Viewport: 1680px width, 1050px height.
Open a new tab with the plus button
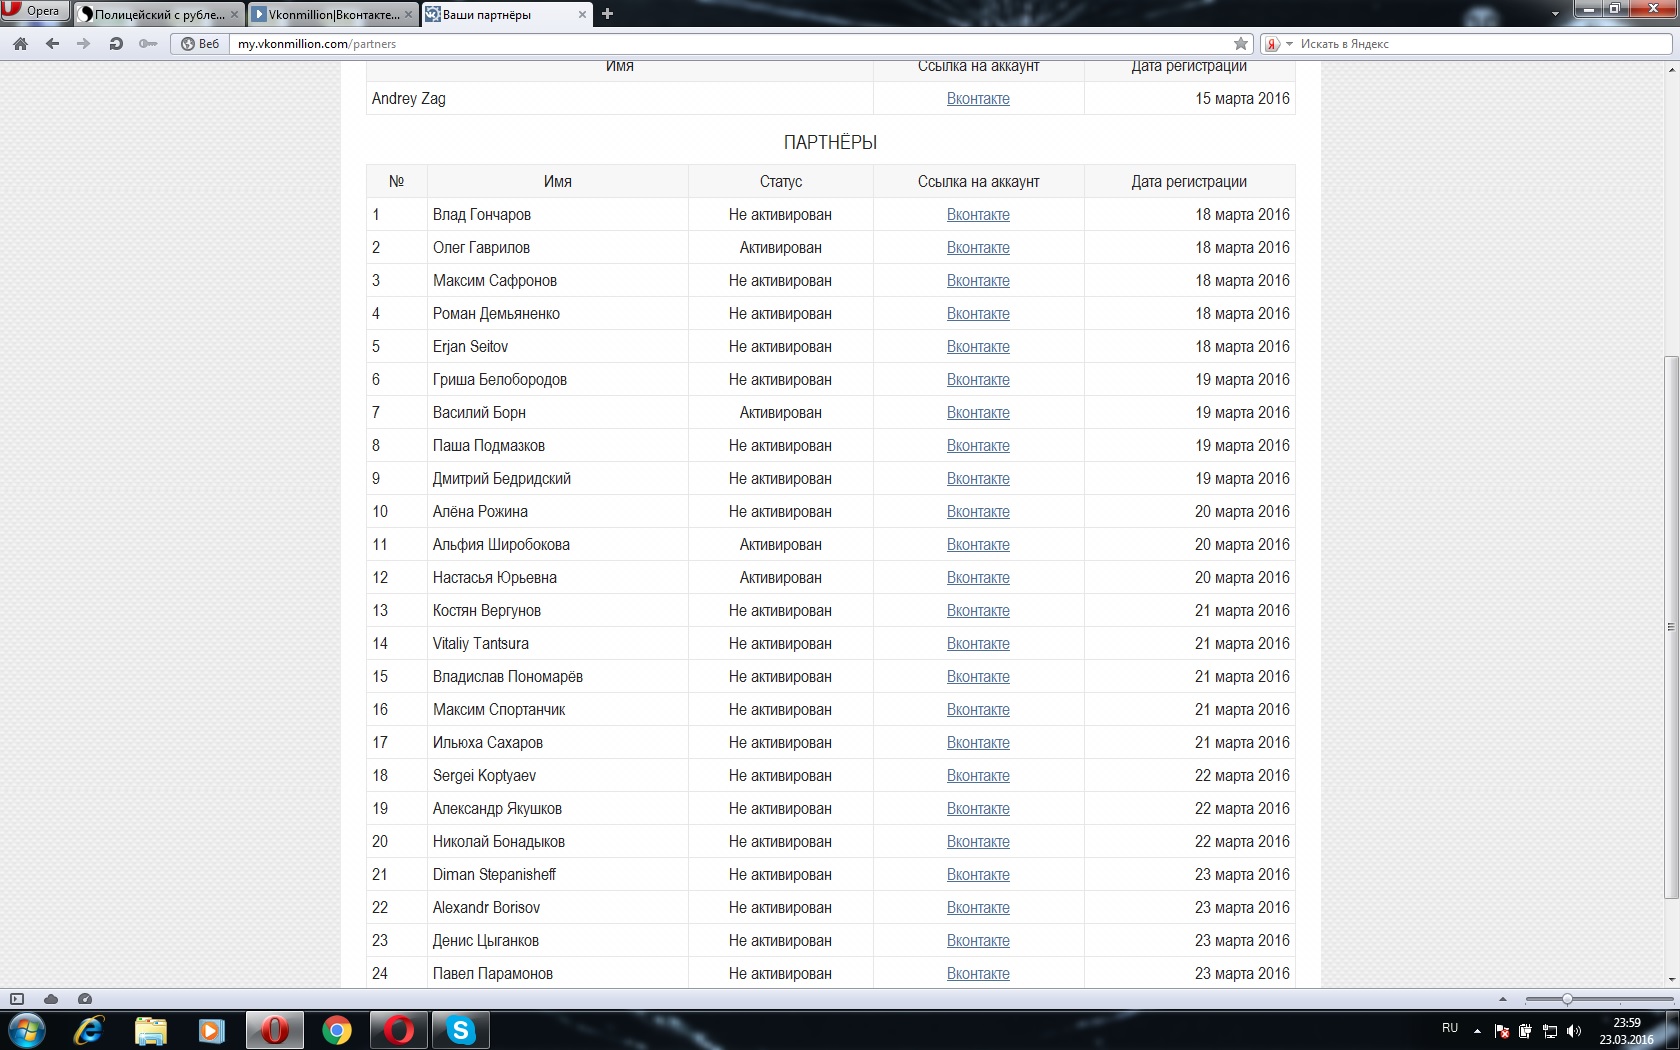click(607, 14)
